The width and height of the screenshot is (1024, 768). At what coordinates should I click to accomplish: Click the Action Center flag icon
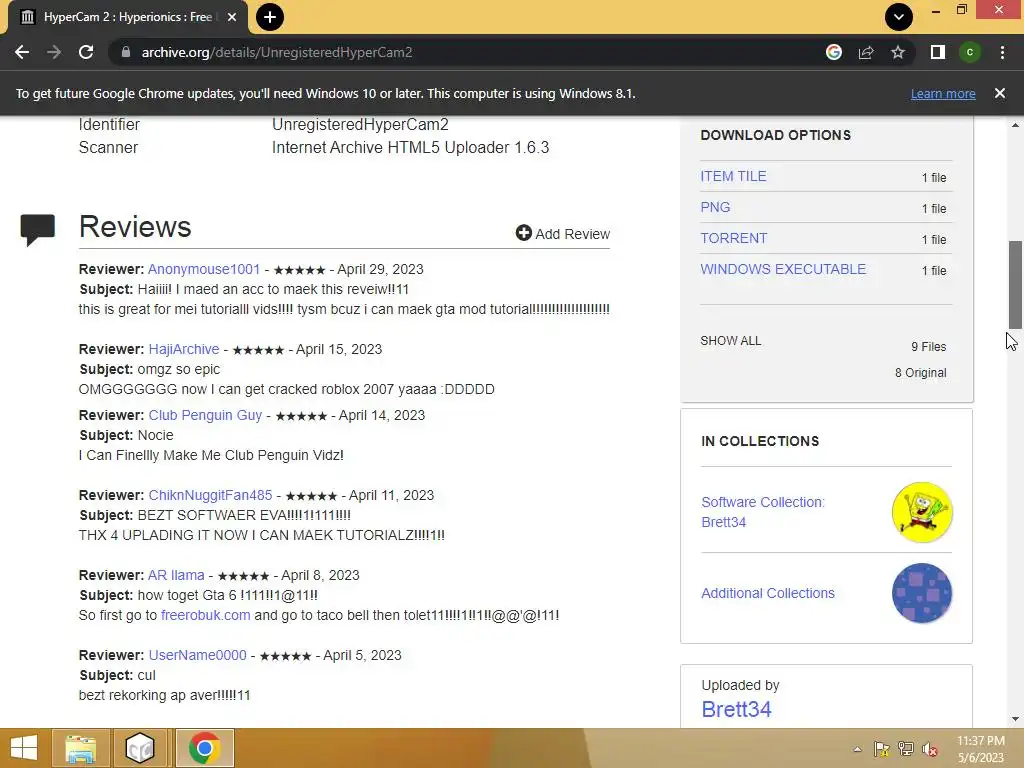(x=882, y=749)
